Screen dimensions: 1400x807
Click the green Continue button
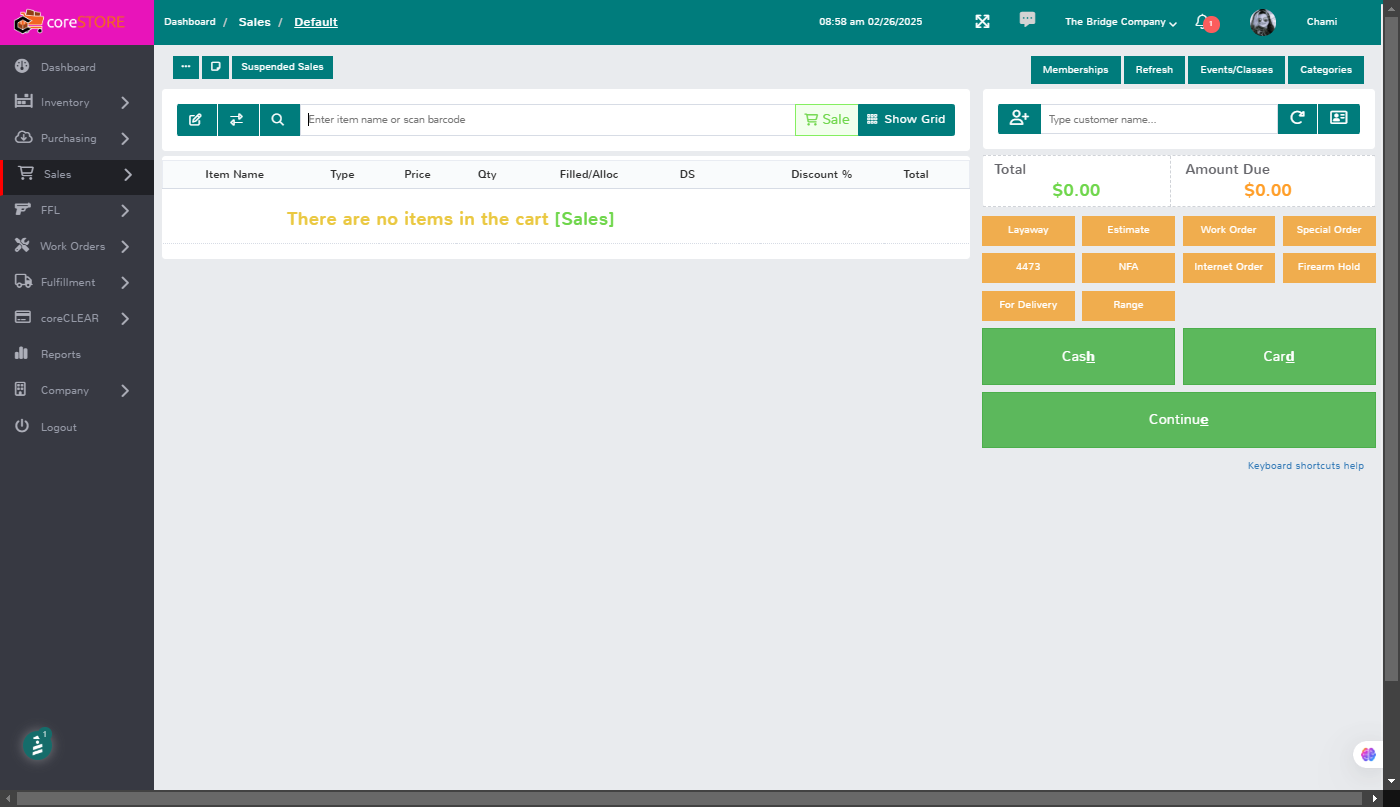1179,420
